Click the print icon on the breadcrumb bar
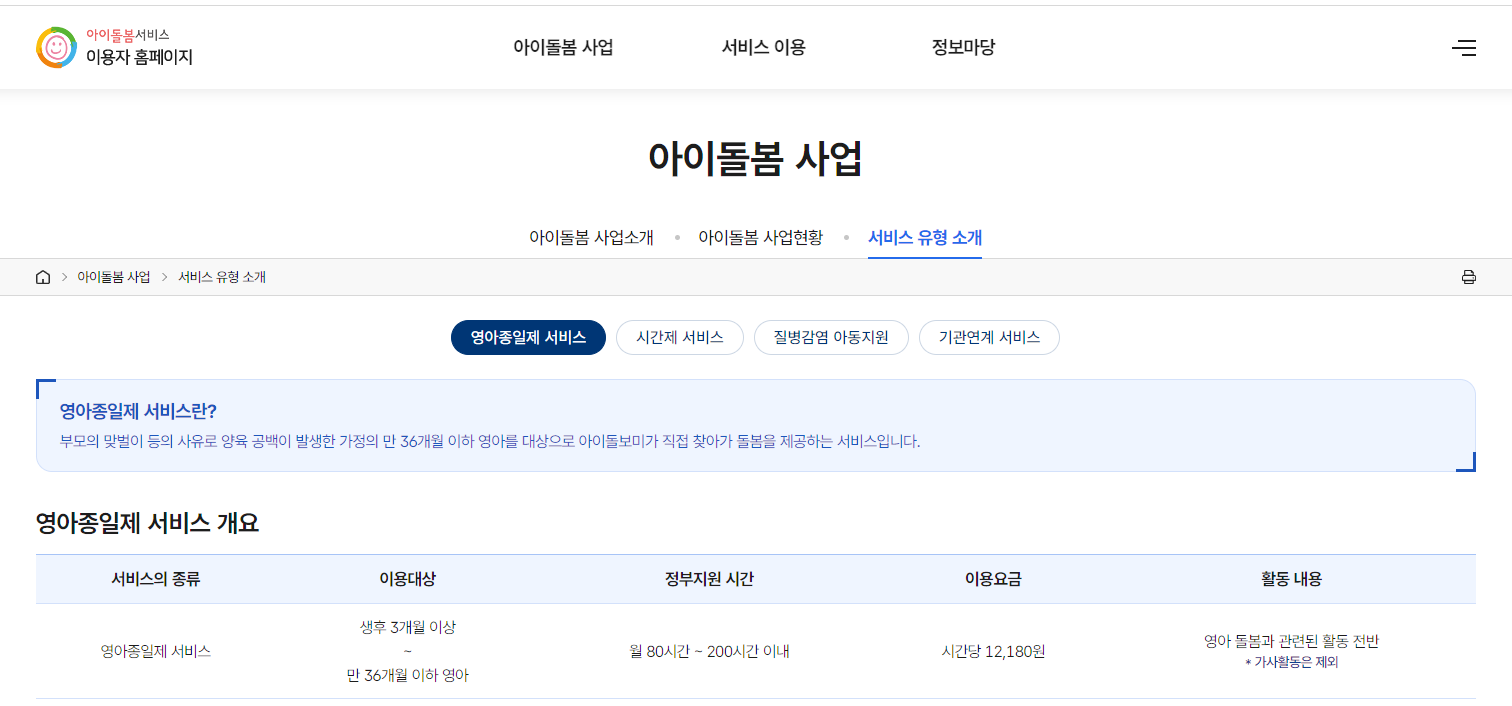This screenshot has width=1512, height=706. tap(1469, 276)
